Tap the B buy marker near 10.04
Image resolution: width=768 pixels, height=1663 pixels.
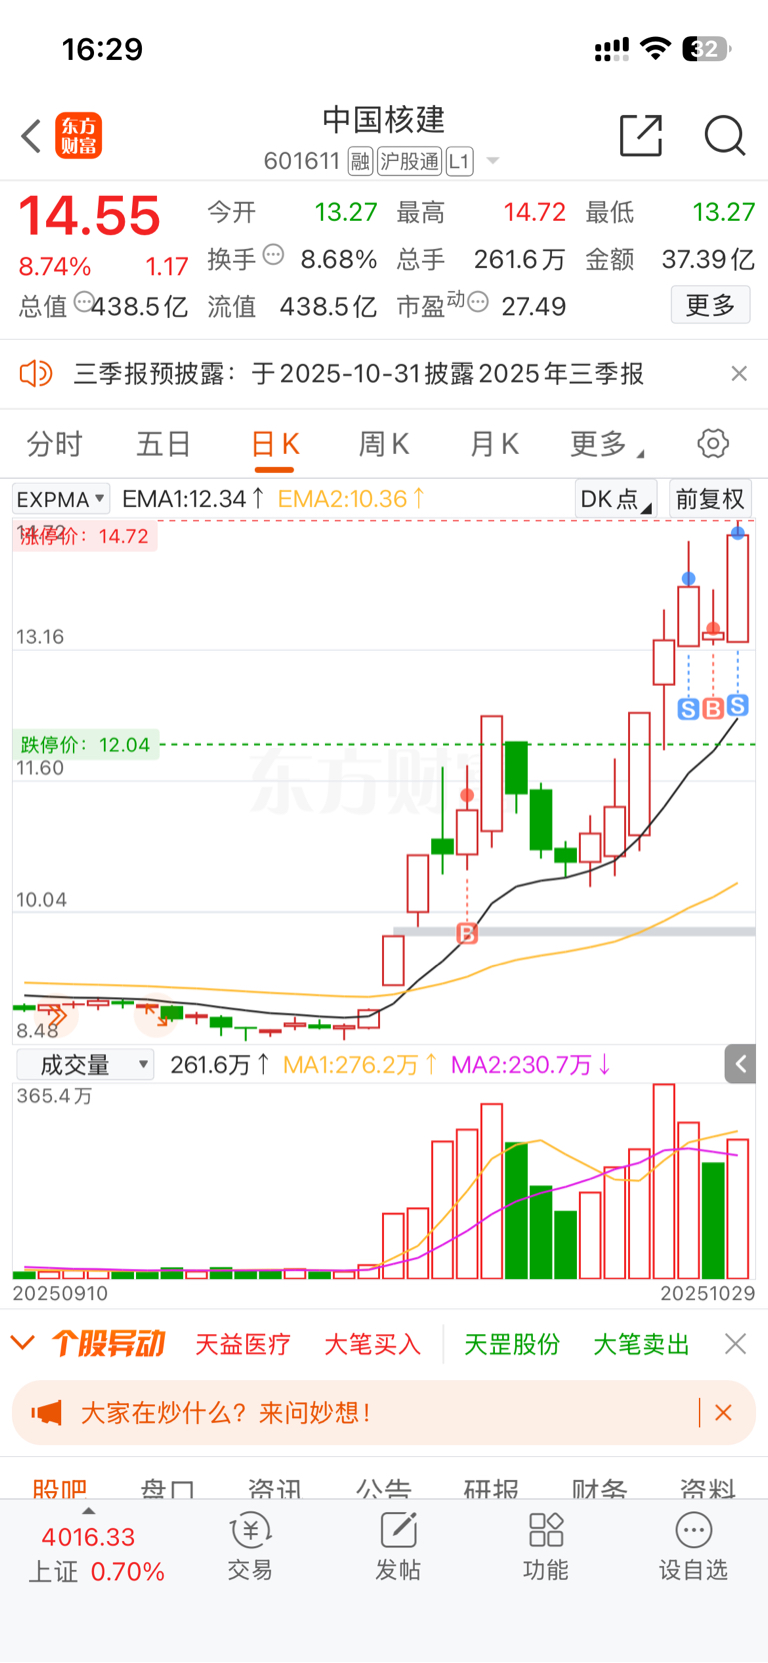467,934
